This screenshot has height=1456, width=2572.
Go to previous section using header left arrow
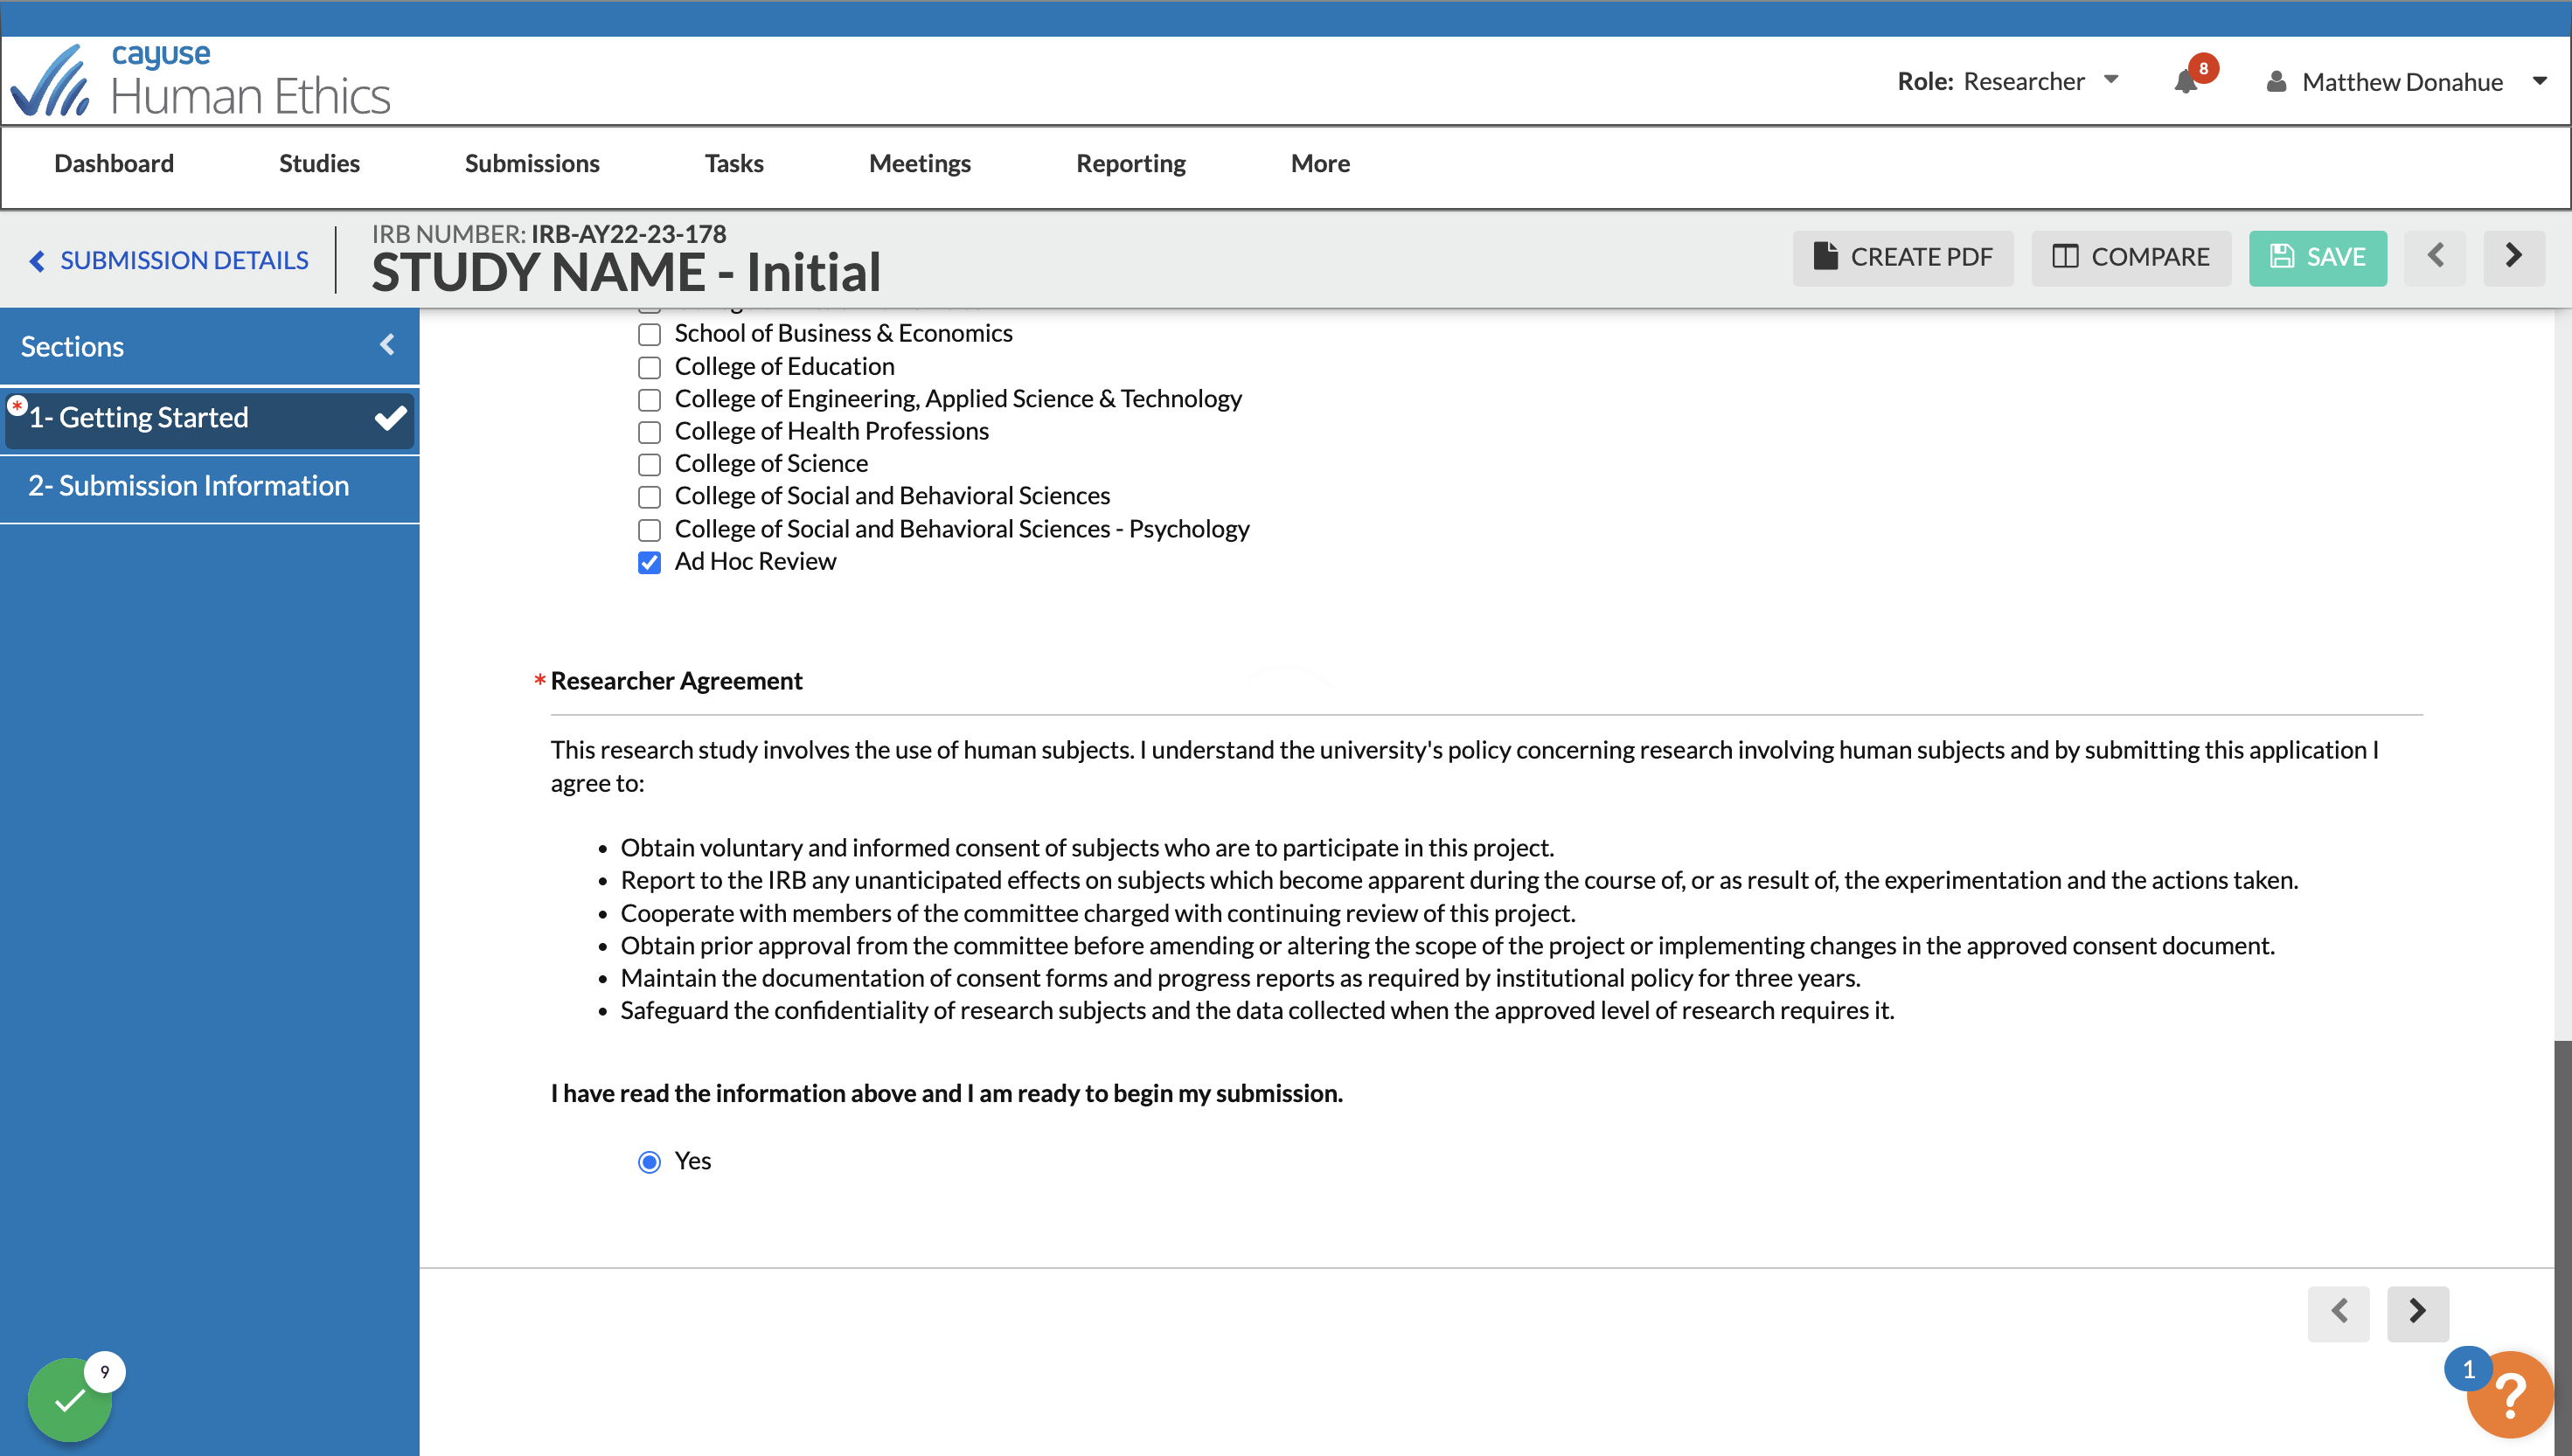coord(2435,257)
